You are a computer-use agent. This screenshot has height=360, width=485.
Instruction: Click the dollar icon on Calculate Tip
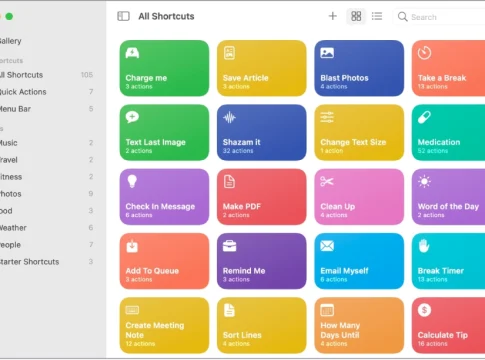pyautogui.click(x=424, y=310)
